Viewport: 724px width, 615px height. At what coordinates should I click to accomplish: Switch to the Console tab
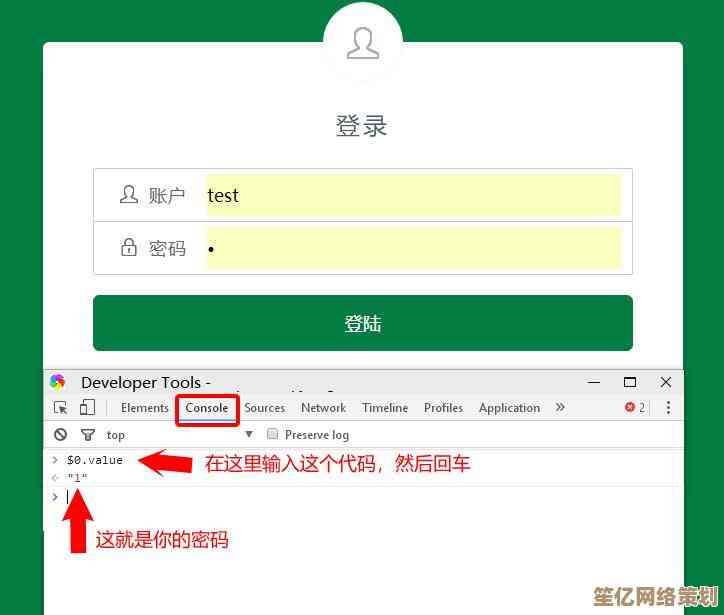(207, 408)
